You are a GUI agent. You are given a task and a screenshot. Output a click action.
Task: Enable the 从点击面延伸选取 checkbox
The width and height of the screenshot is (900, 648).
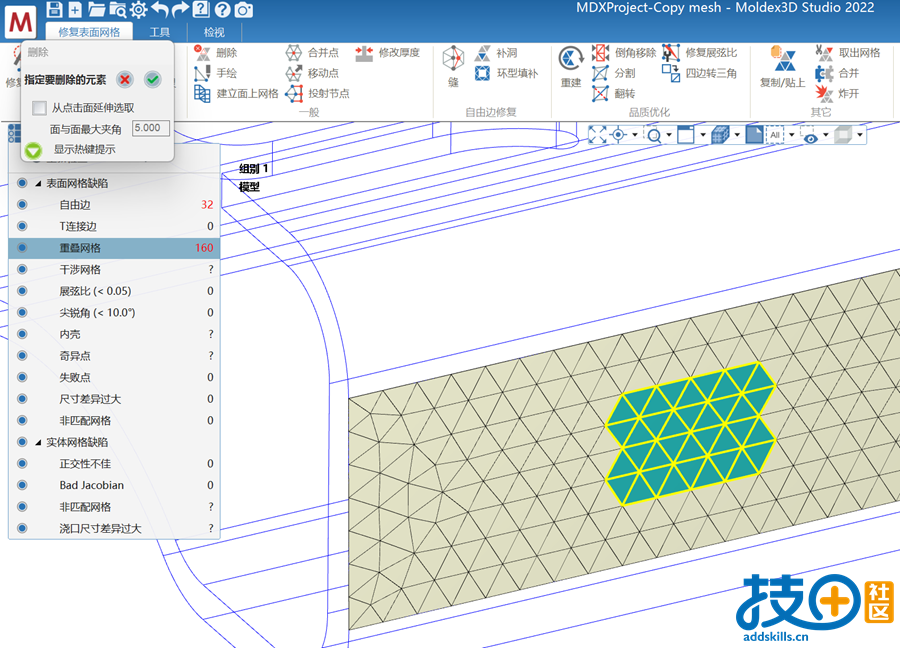point(40,108)
